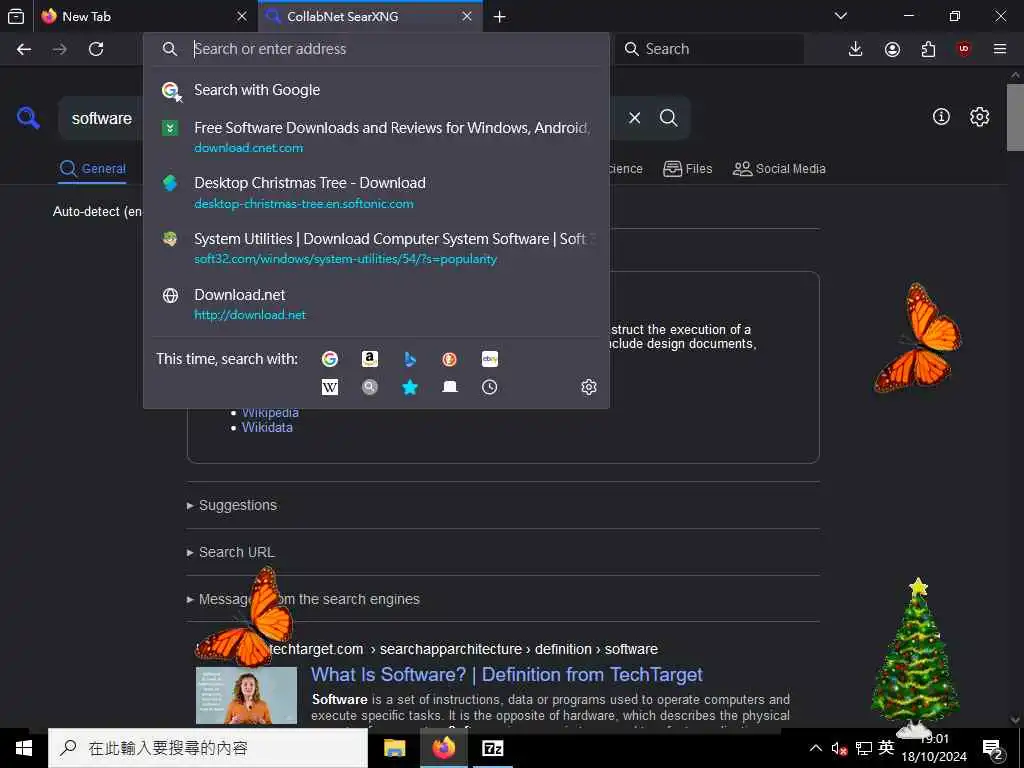1024x768 pixels.
Task: Search history using the clock icon
Action: pos(489,387)
